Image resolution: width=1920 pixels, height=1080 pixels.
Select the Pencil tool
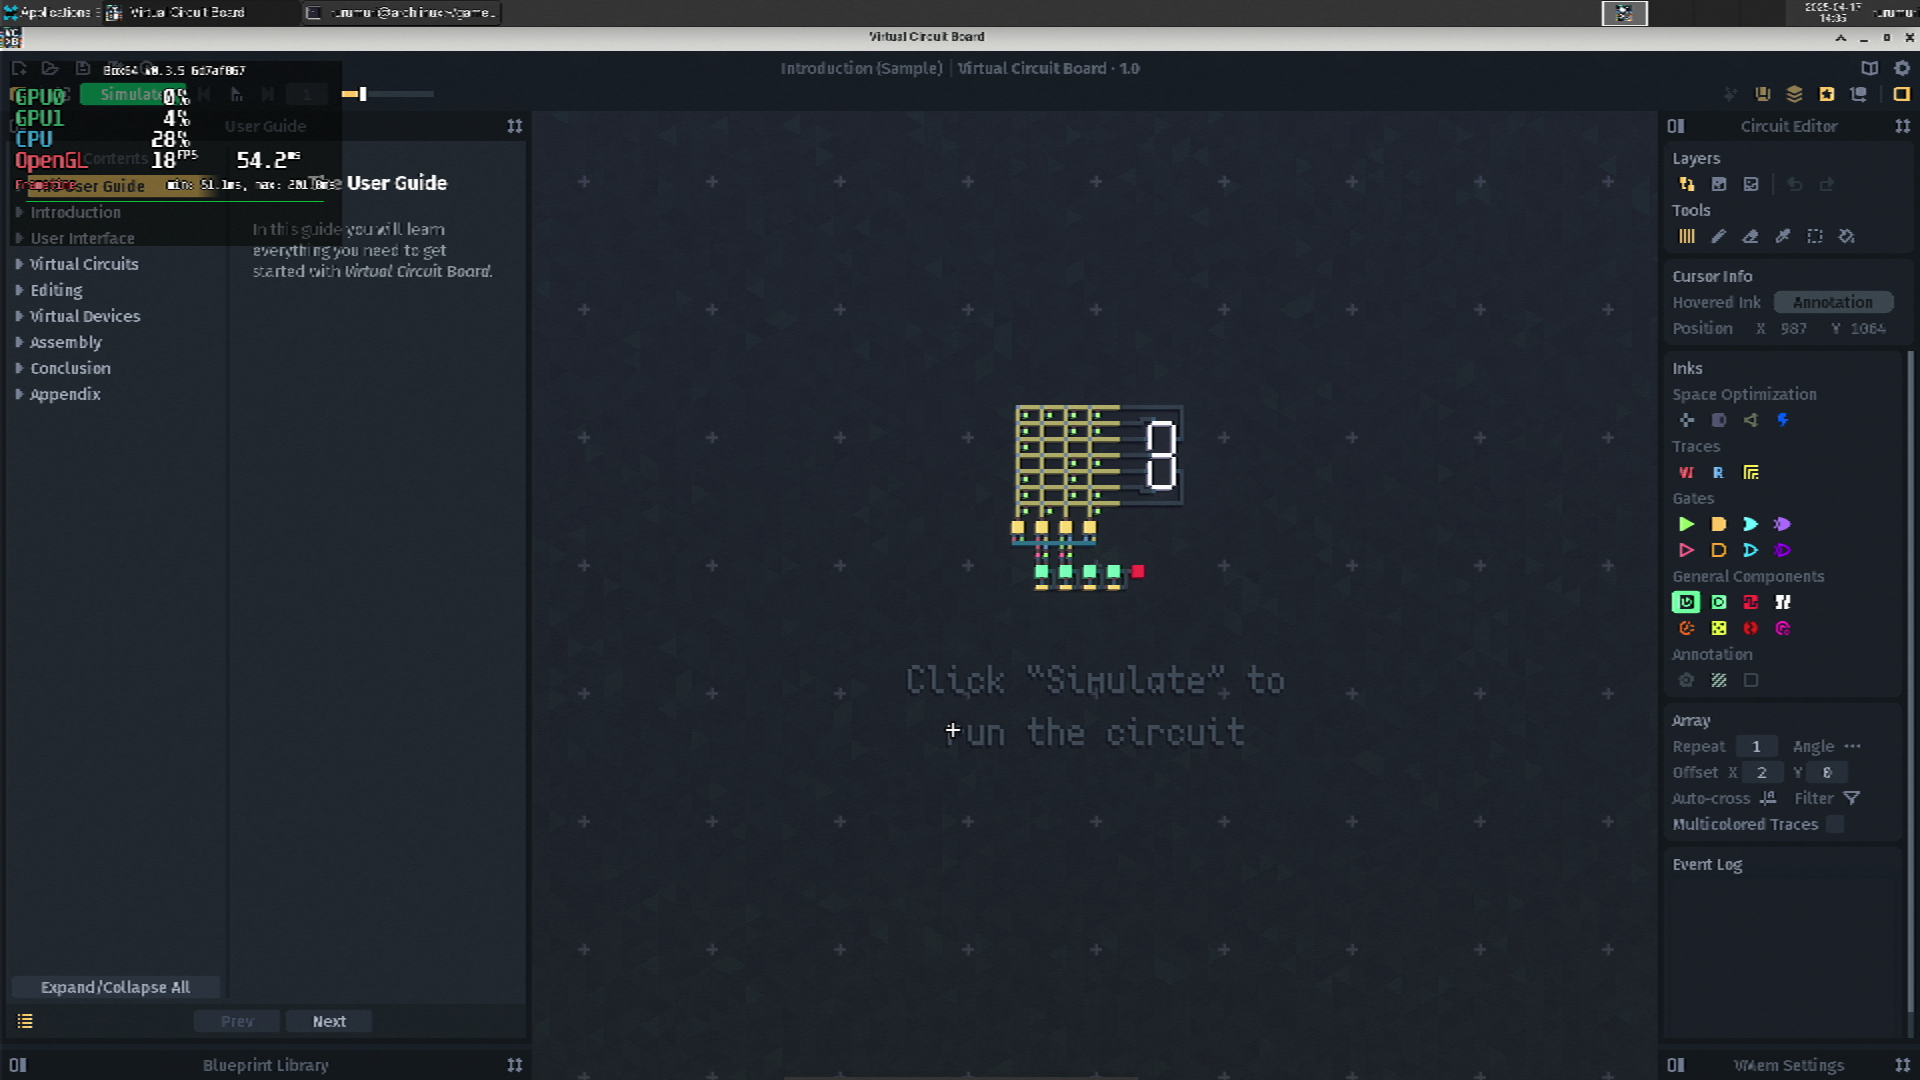(1719, 236)
